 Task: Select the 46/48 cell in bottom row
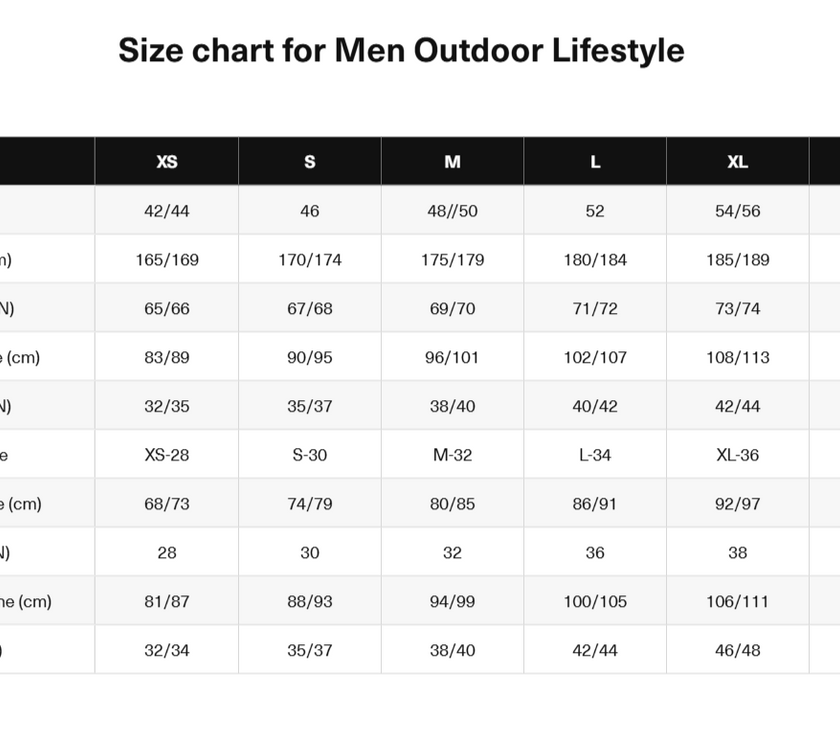click(x=738, y=650)
